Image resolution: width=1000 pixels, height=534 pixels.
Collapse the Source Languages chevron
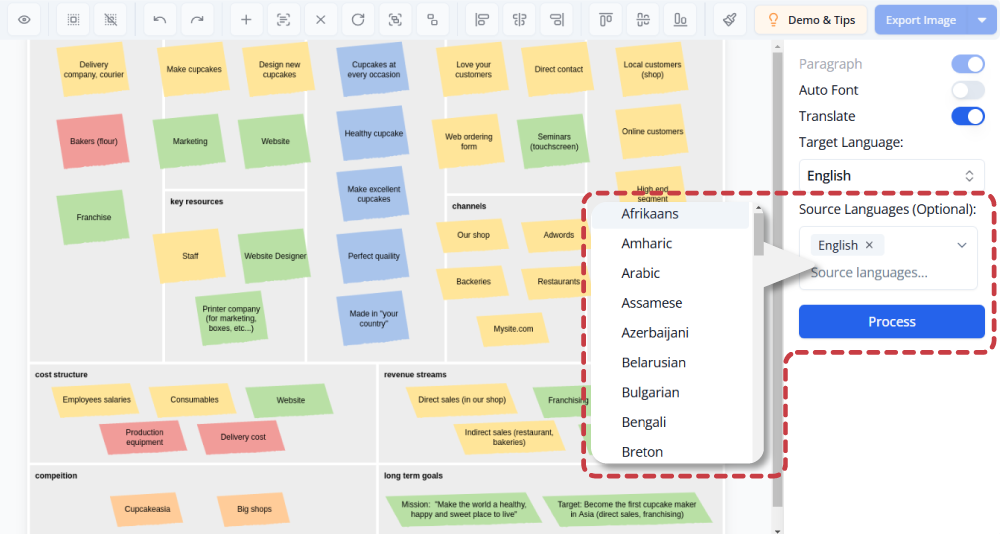[962, 245]
